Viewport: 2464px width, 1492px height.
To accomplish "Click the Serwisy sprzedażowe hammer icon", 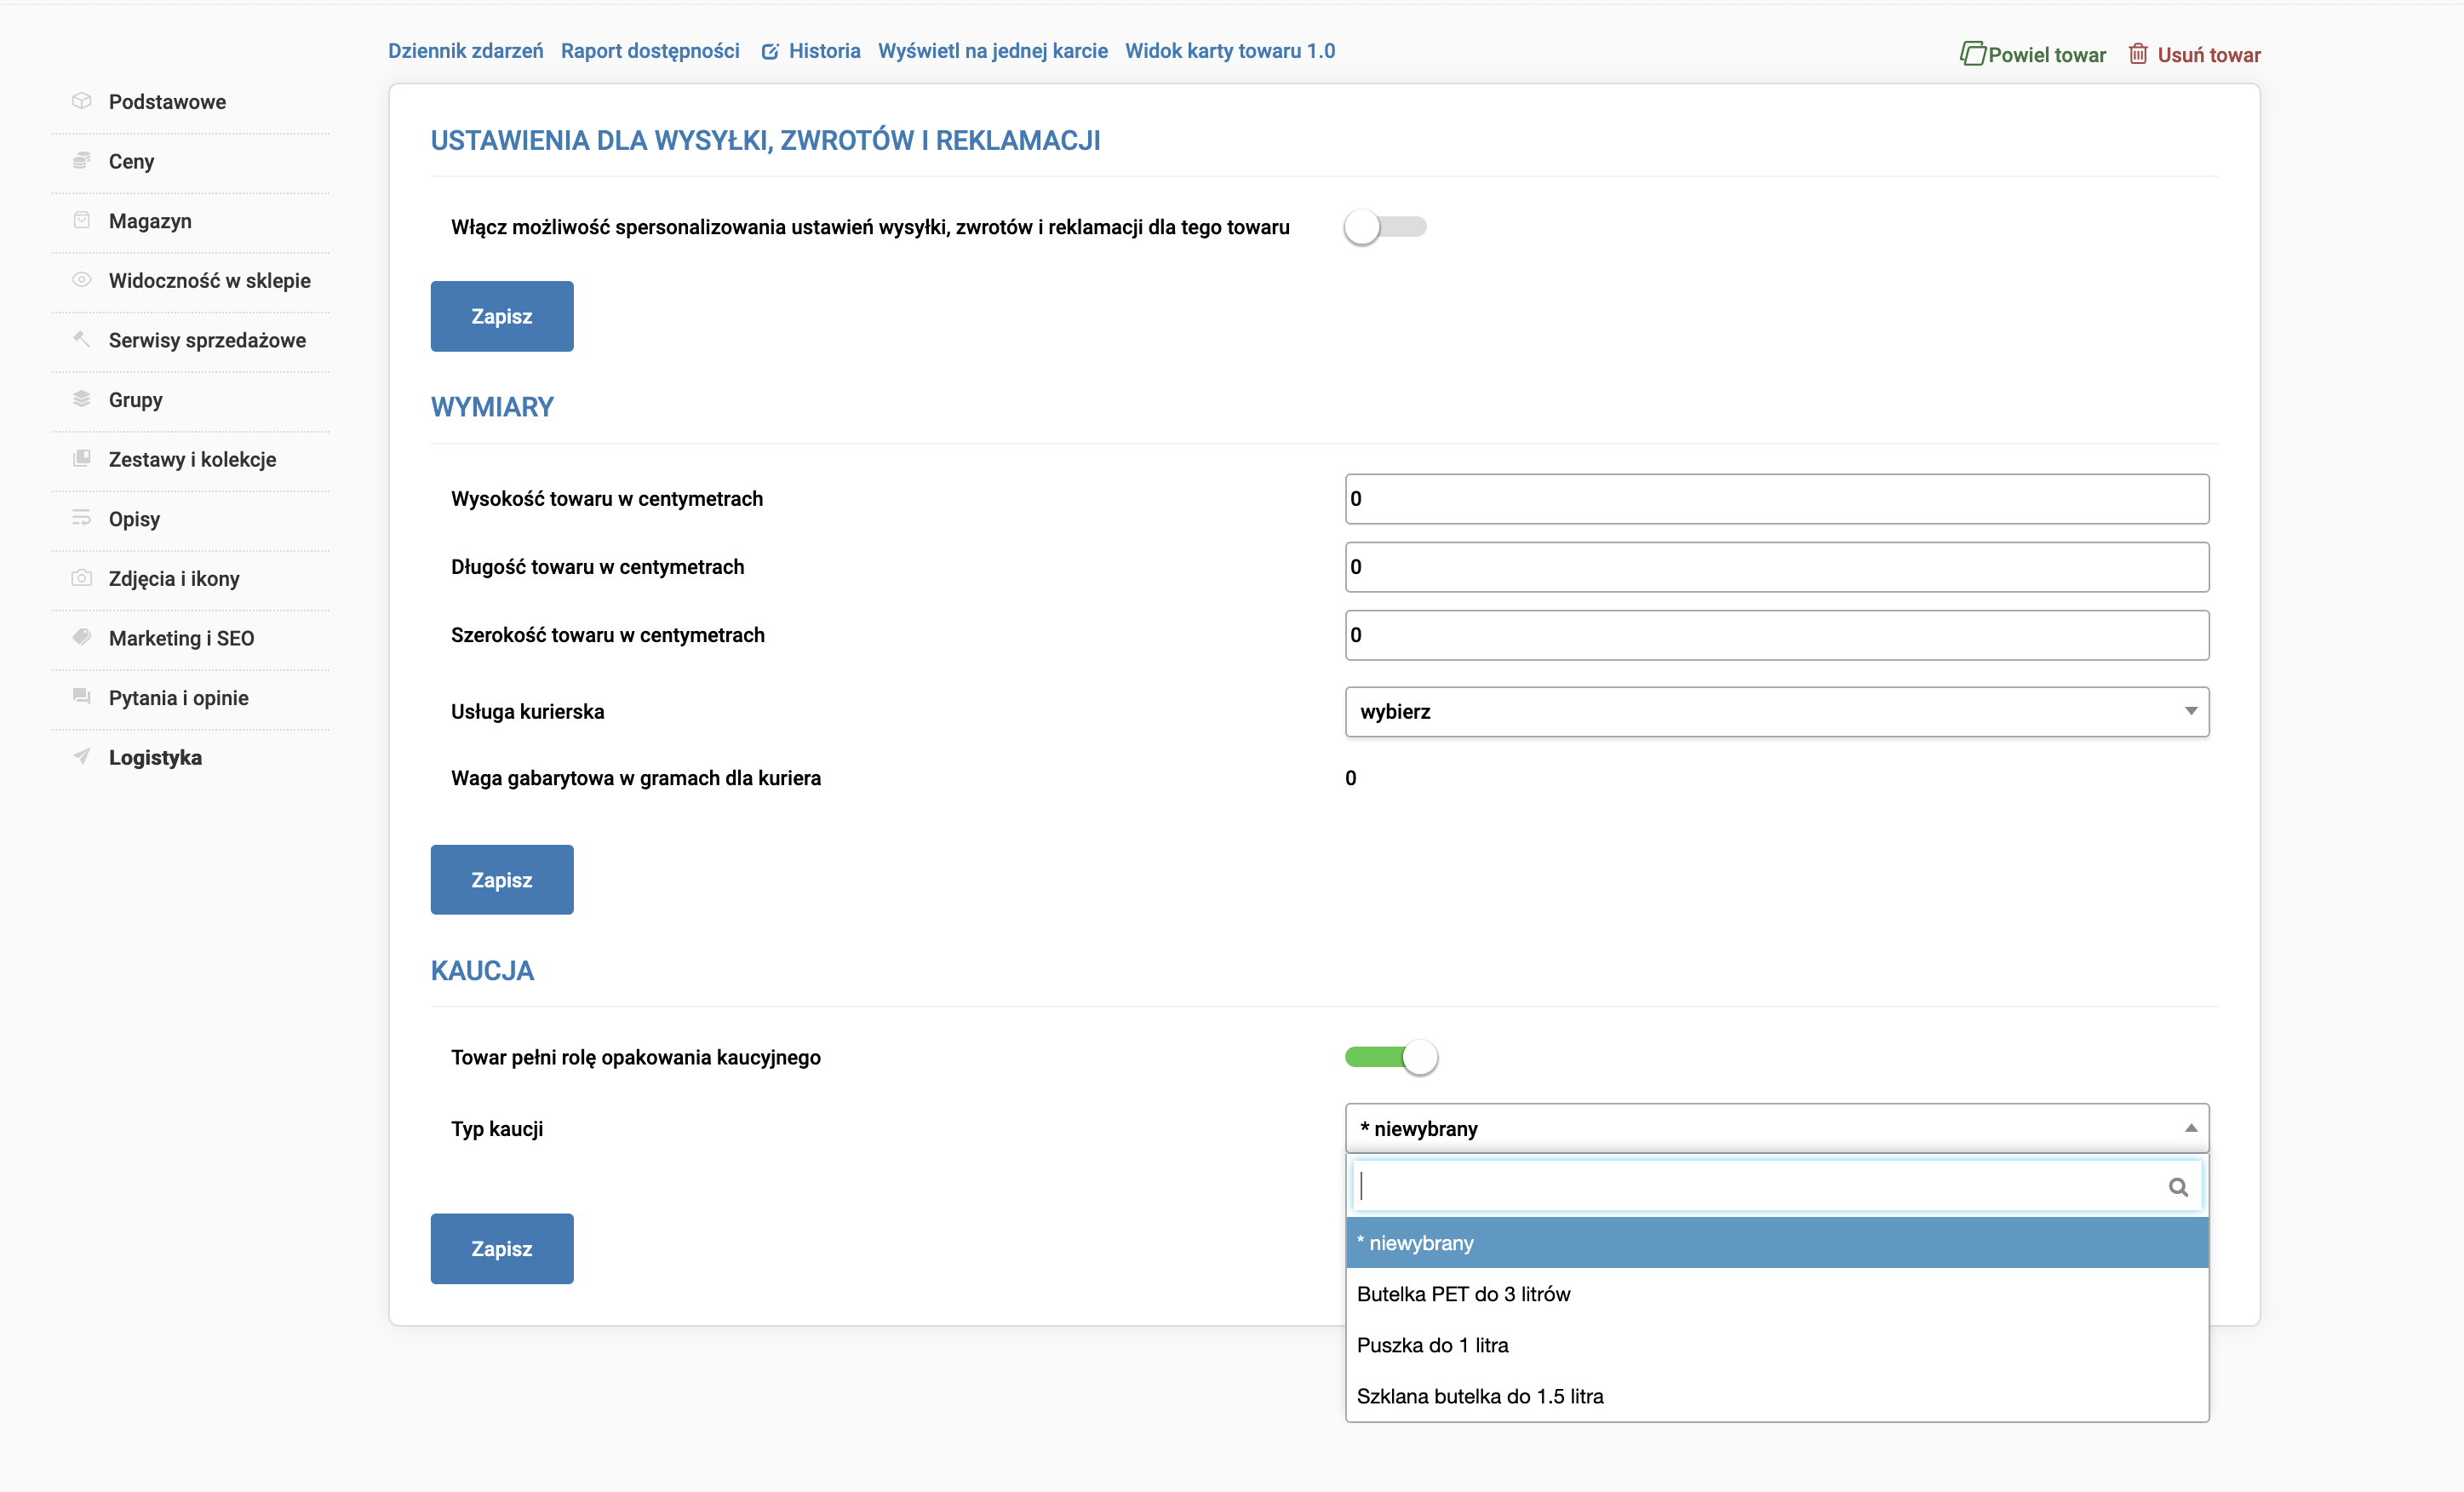I will tap(82, 339).
